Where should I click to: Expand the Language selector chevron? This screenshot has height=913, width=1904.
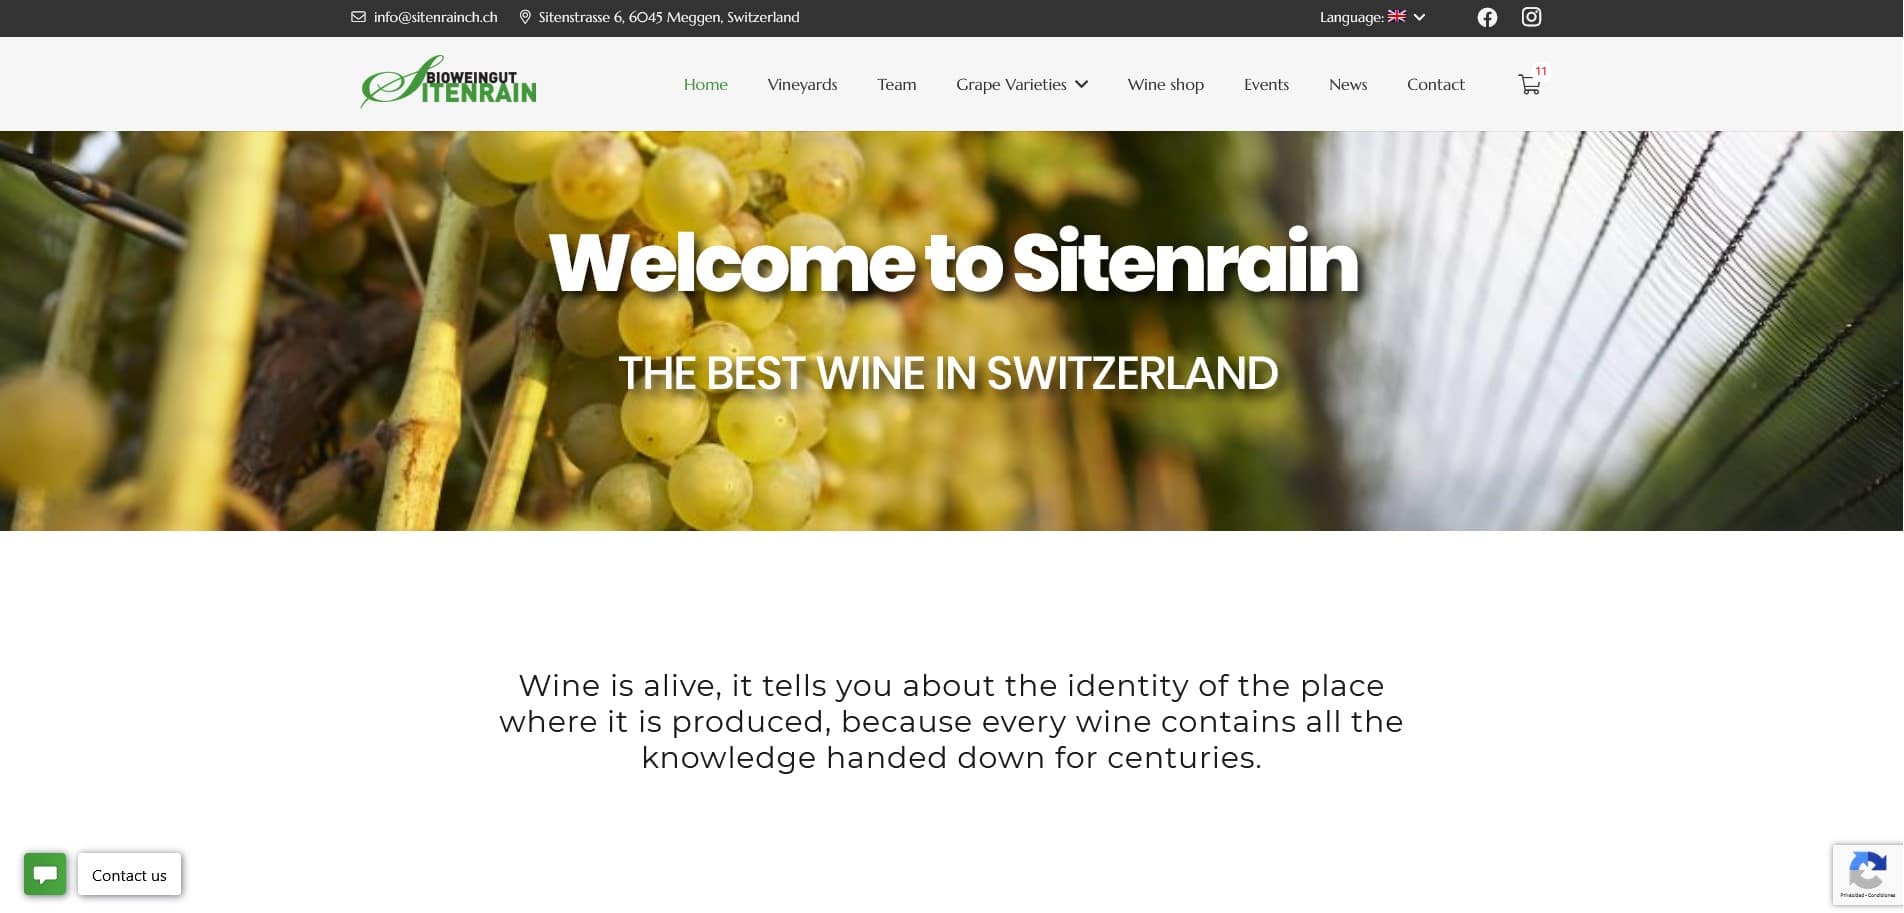coord(1419,17)
